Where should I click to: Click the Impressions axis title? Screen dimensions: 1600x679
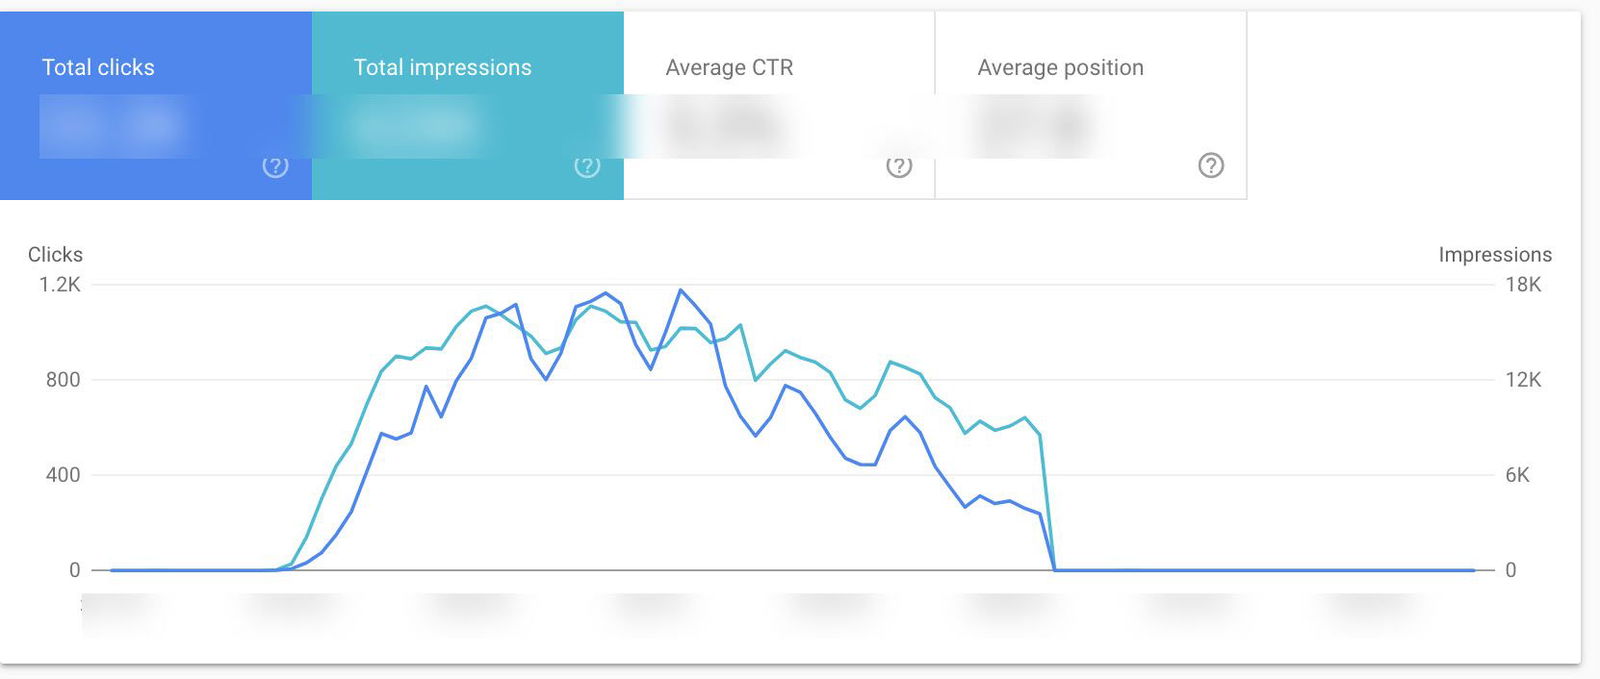tap(1495, 254)
